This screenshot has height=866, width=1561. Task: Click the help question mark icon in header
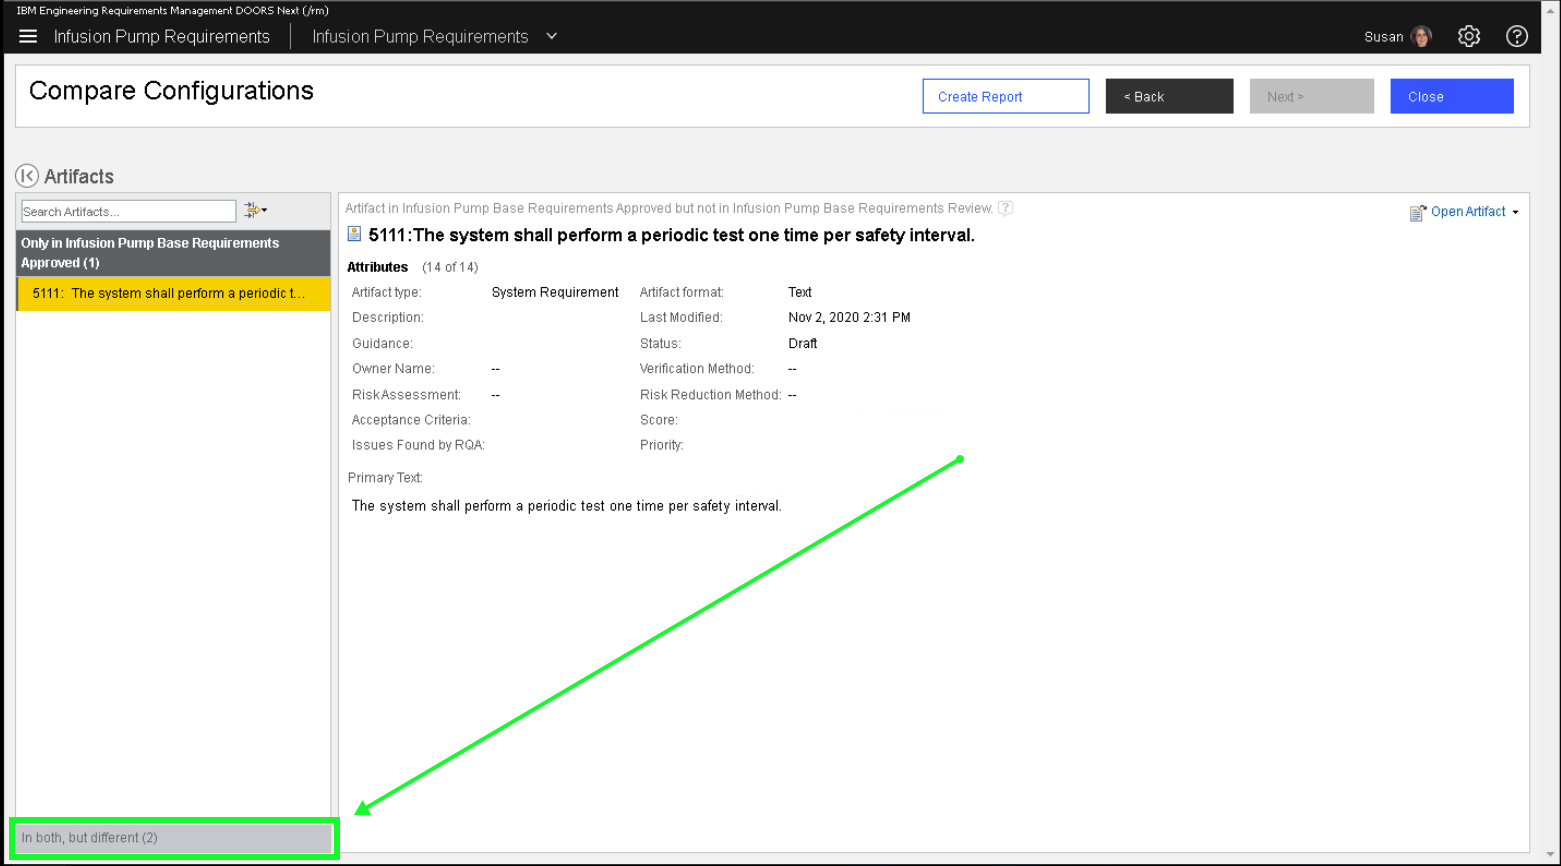pyautogui.click(x=1516, y=37)
